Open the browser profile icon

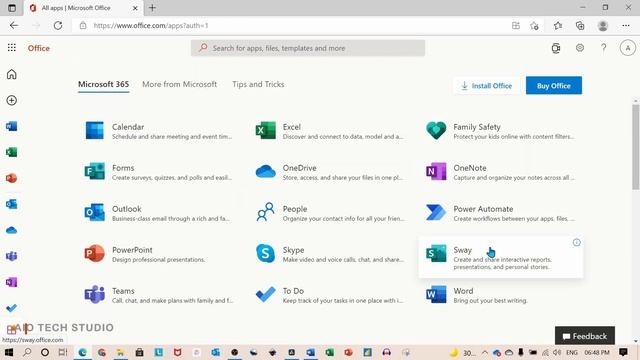(603, 26)
